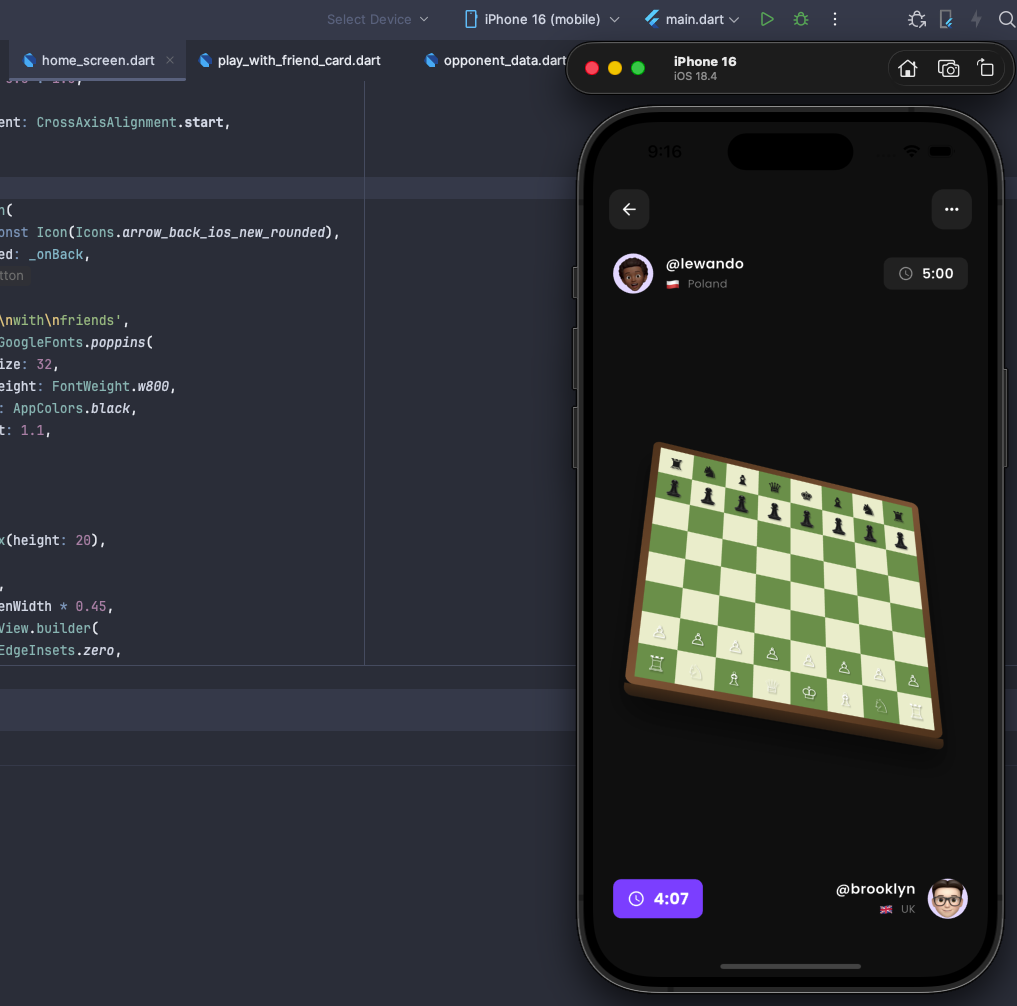Open IDE-wide Search with the magnifier icon

pos(1007,19)
